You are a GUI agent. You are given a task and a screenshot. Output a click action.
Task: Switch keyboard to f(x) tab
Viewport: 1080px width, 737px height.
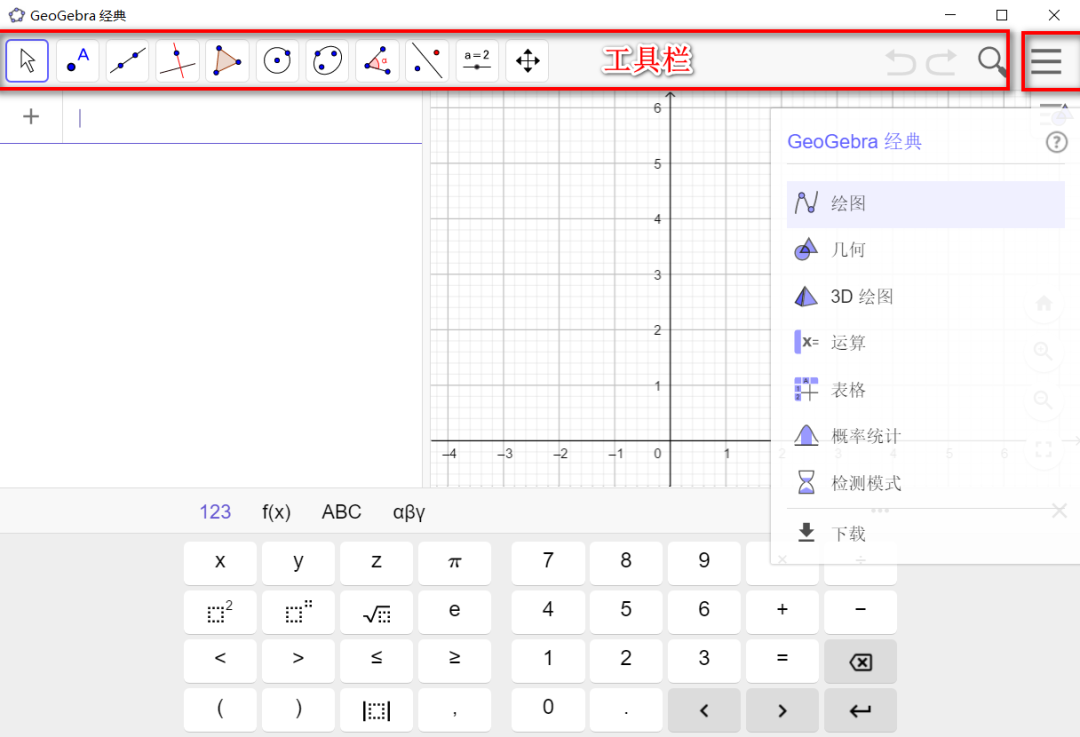276,512
